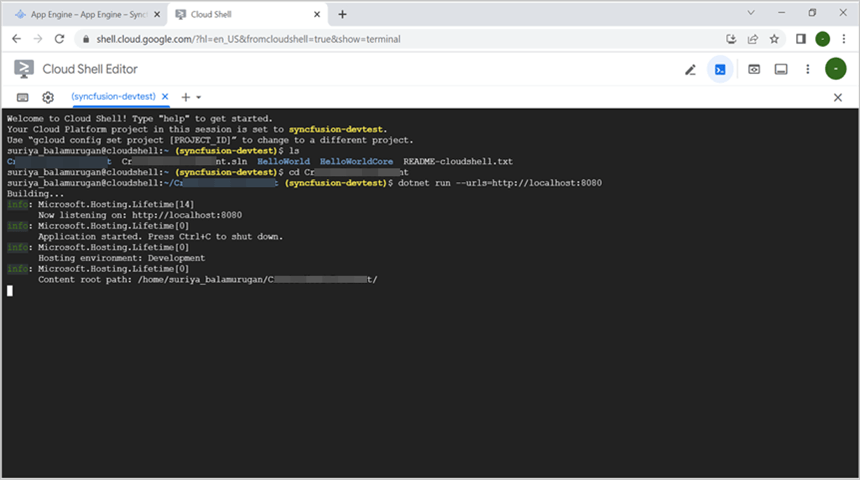Click the terminal cursor block
This screenshot has height=480, width=860.
point(10,290)
